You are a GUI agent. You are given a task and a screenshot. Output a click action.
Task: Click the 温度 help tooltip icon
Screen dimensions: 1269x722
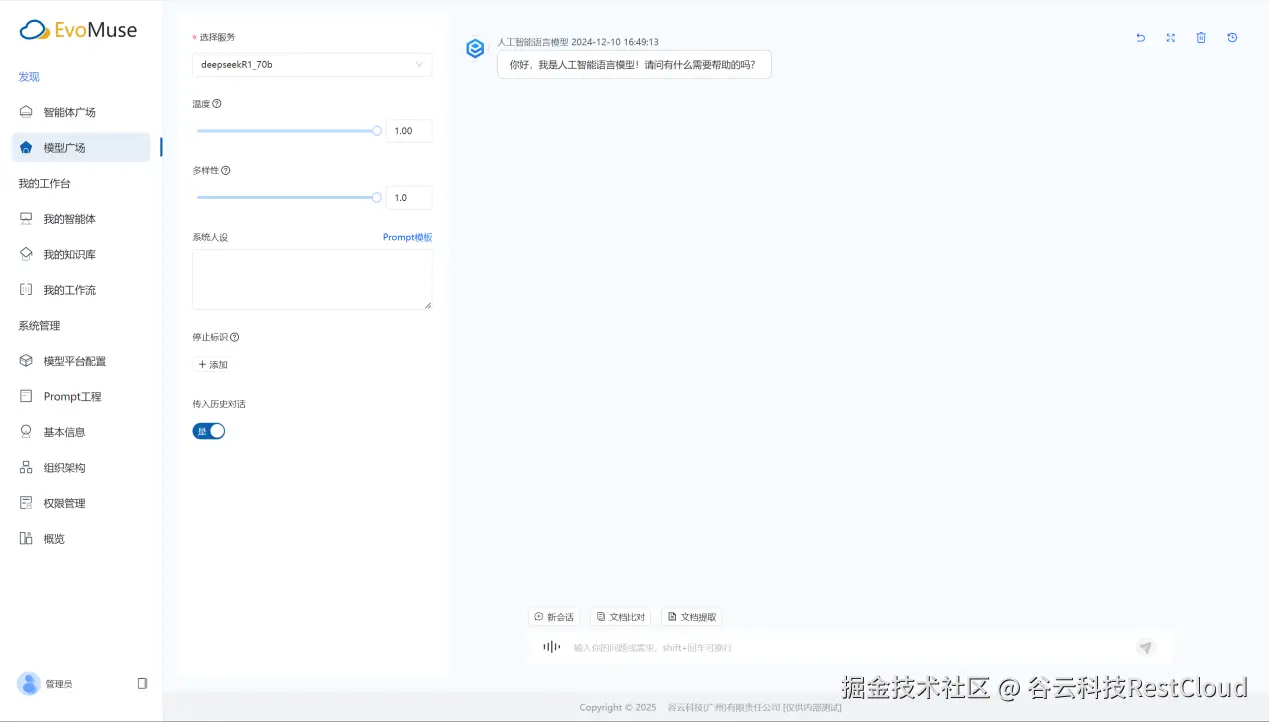point(218,103)
